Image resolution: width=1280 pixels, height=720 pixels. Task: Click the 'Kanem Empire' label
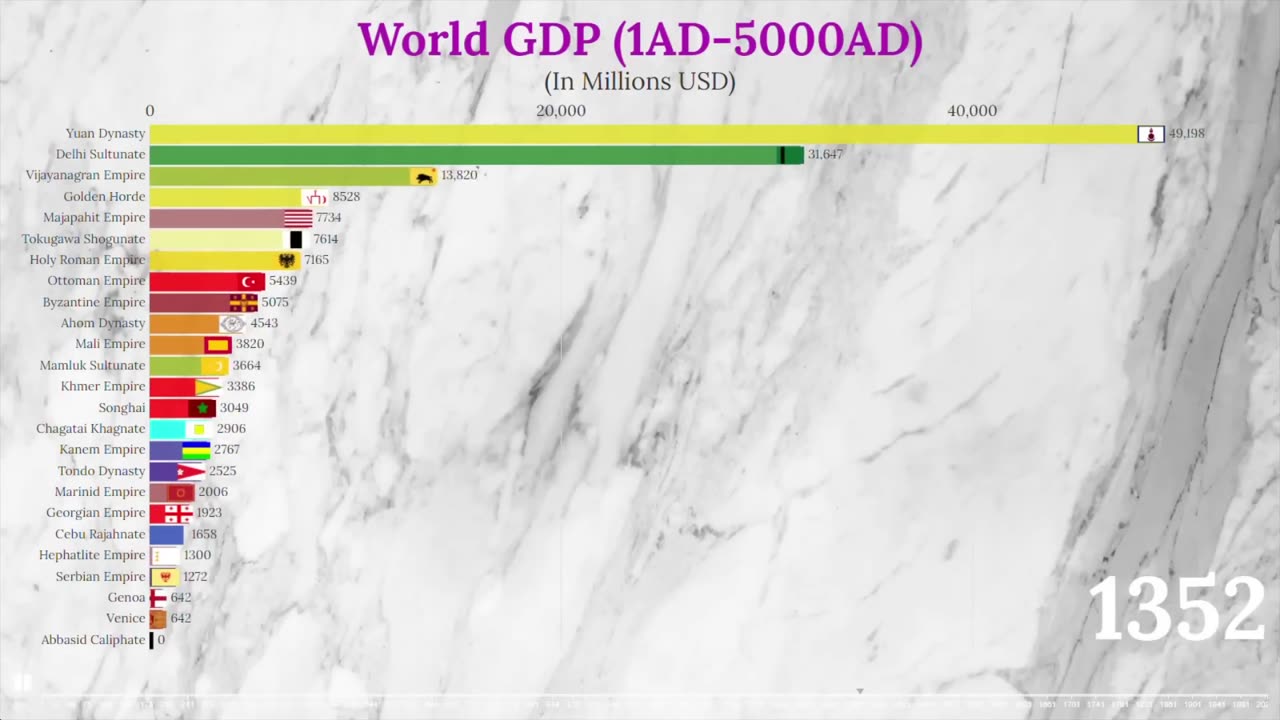tap(102, 450)
